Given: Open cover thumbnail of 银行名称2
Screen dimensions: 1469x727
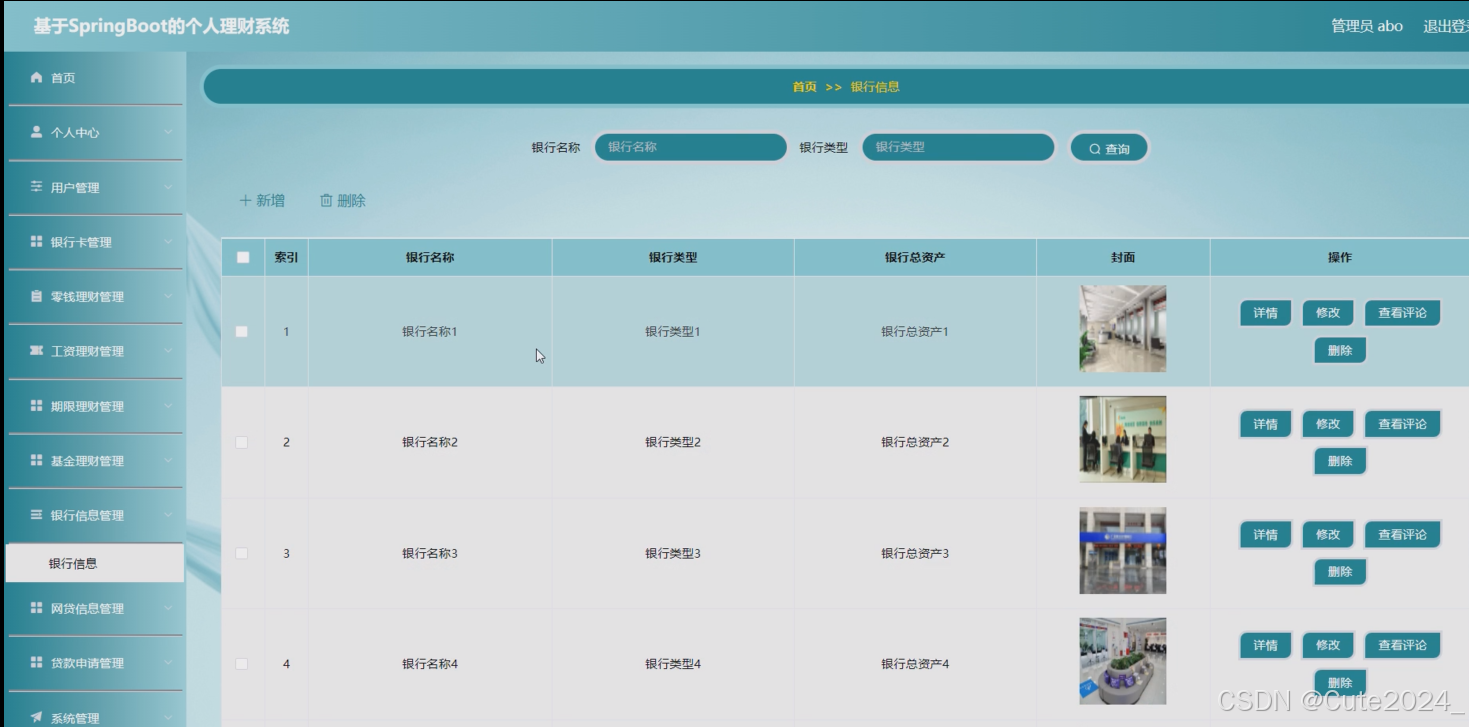Looking at the screenshot, I should (1122, 440).
